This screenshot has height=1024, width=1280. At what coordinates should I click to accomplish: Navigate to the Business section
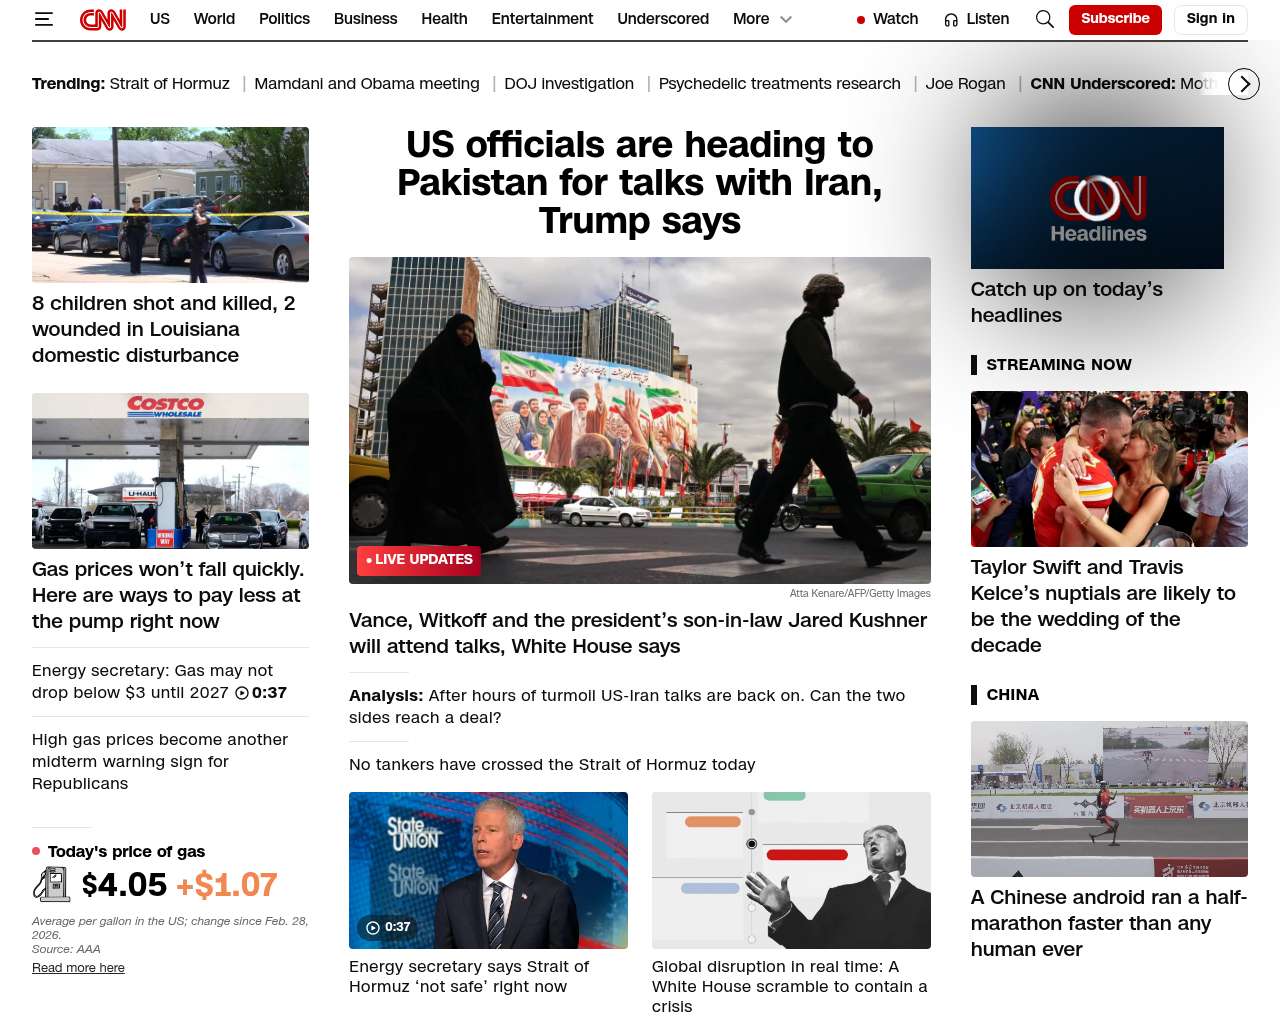coord(365,19)
